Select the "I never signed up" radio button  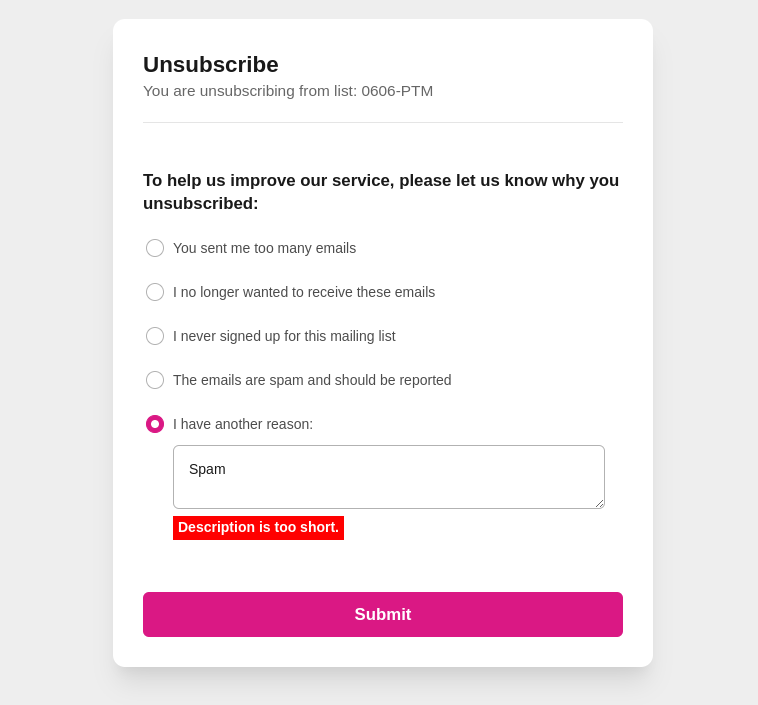coord(155,336)
